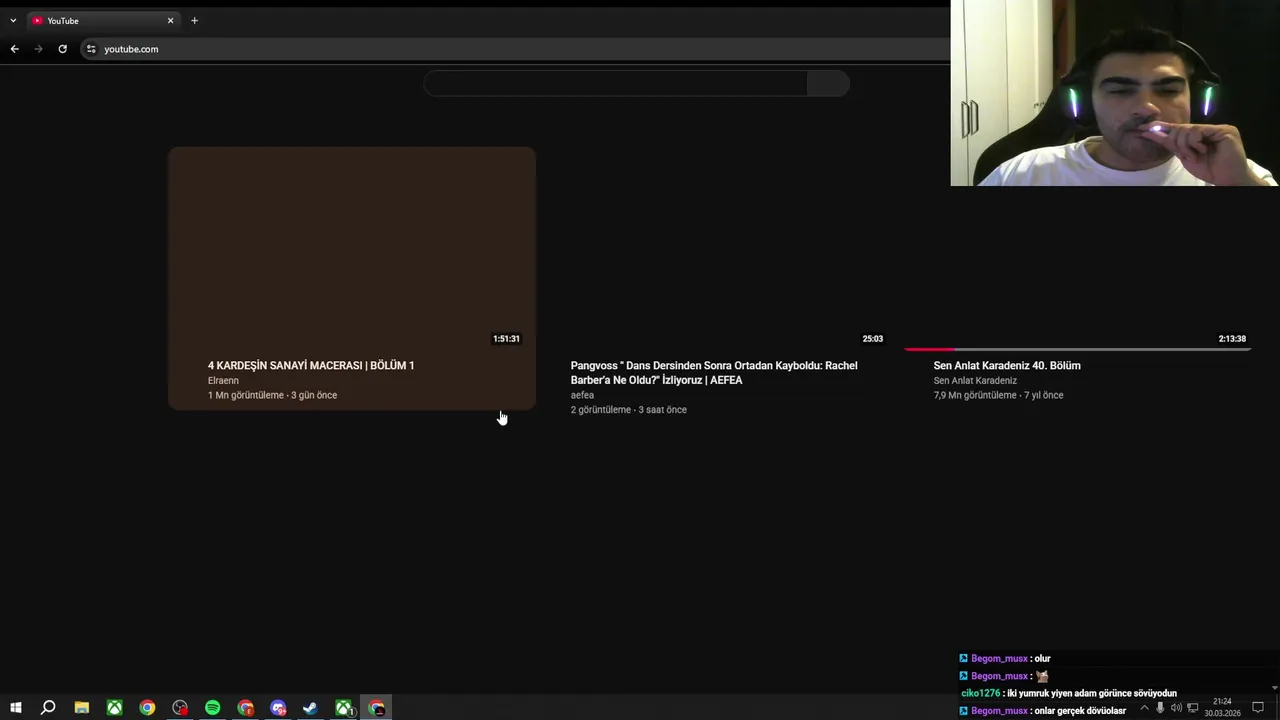Open the network tray icon

1192,708
